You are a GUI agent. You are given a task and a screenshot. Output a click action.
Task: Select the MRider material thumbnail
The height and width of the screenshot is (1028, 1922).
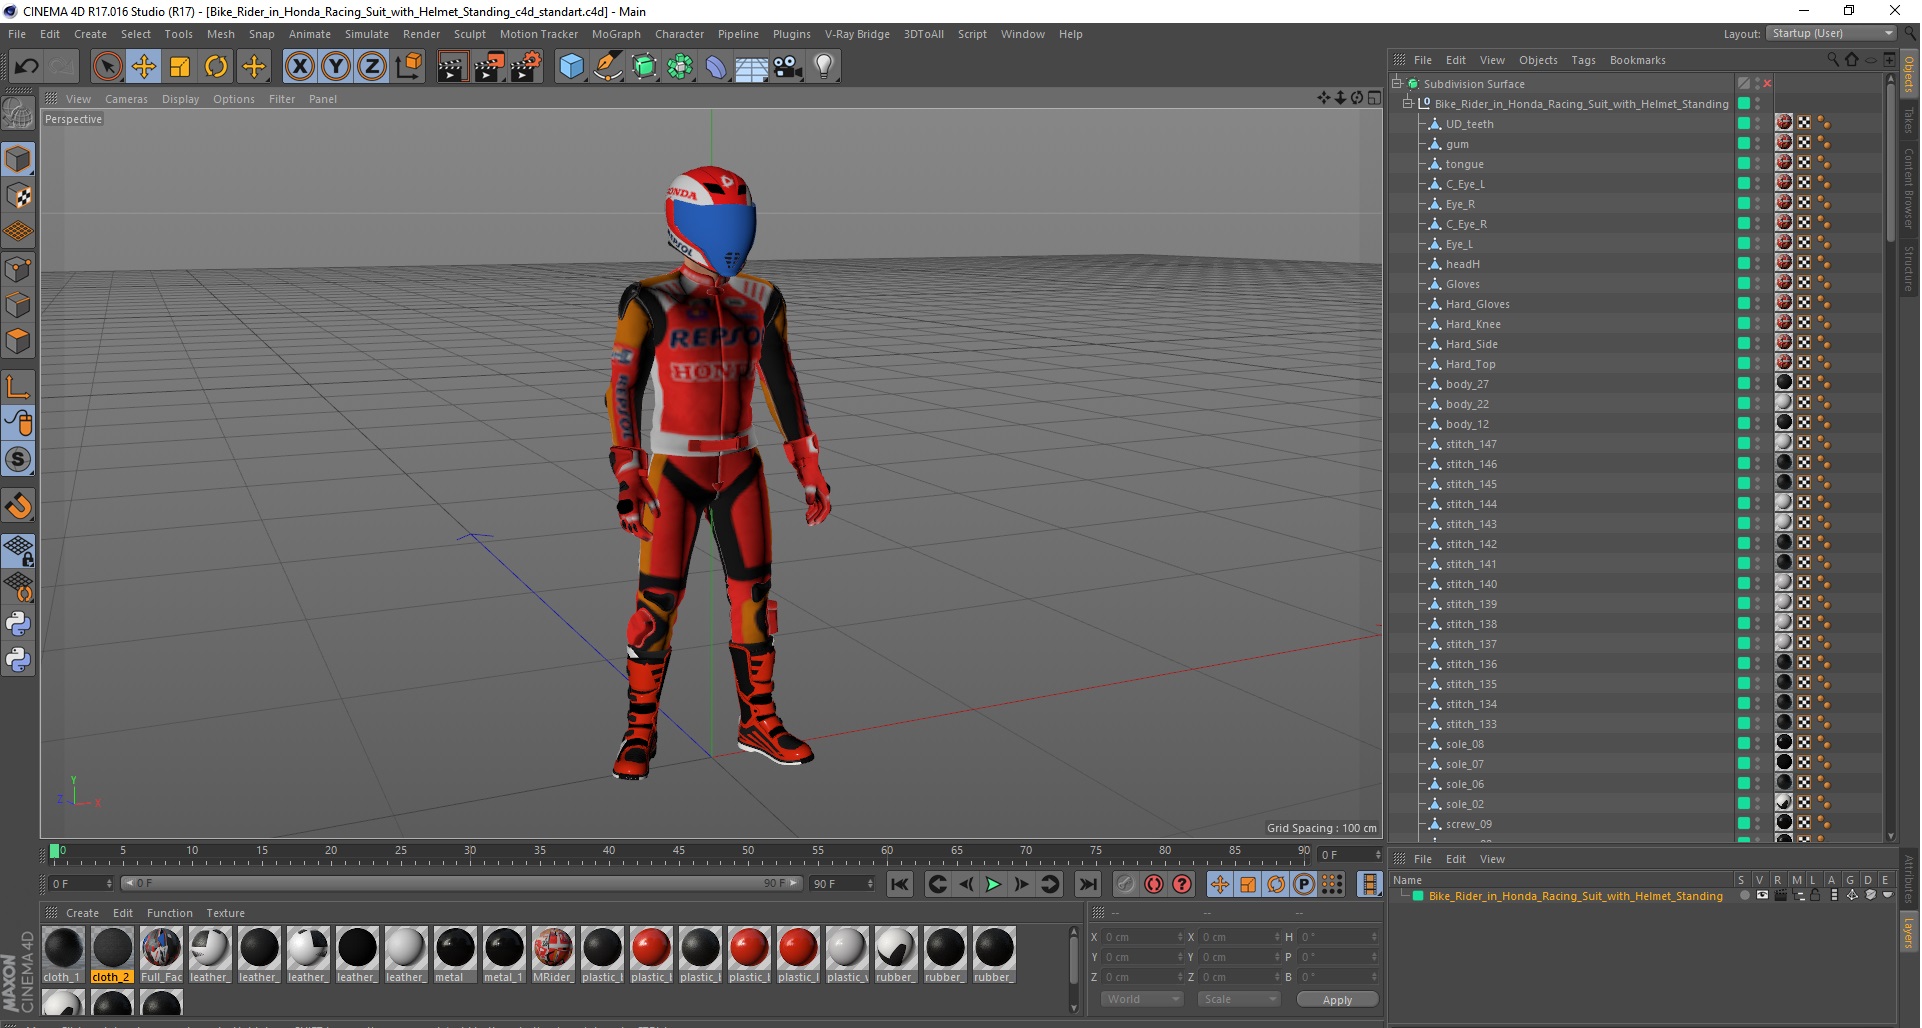(553, 956)
